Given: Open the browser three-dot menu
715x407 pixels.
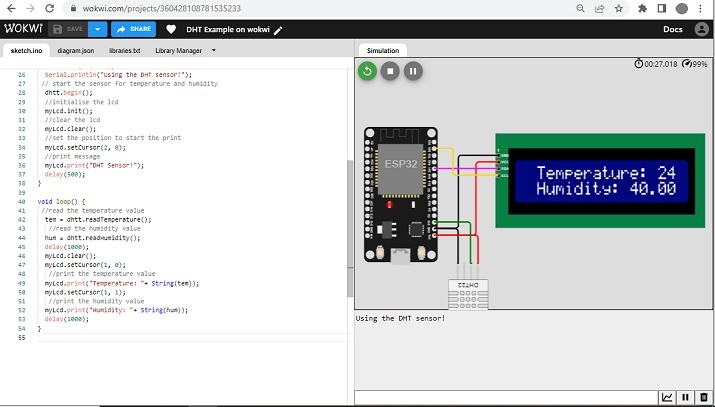Looking at the screenshot, I should click(x=701, y=8).
